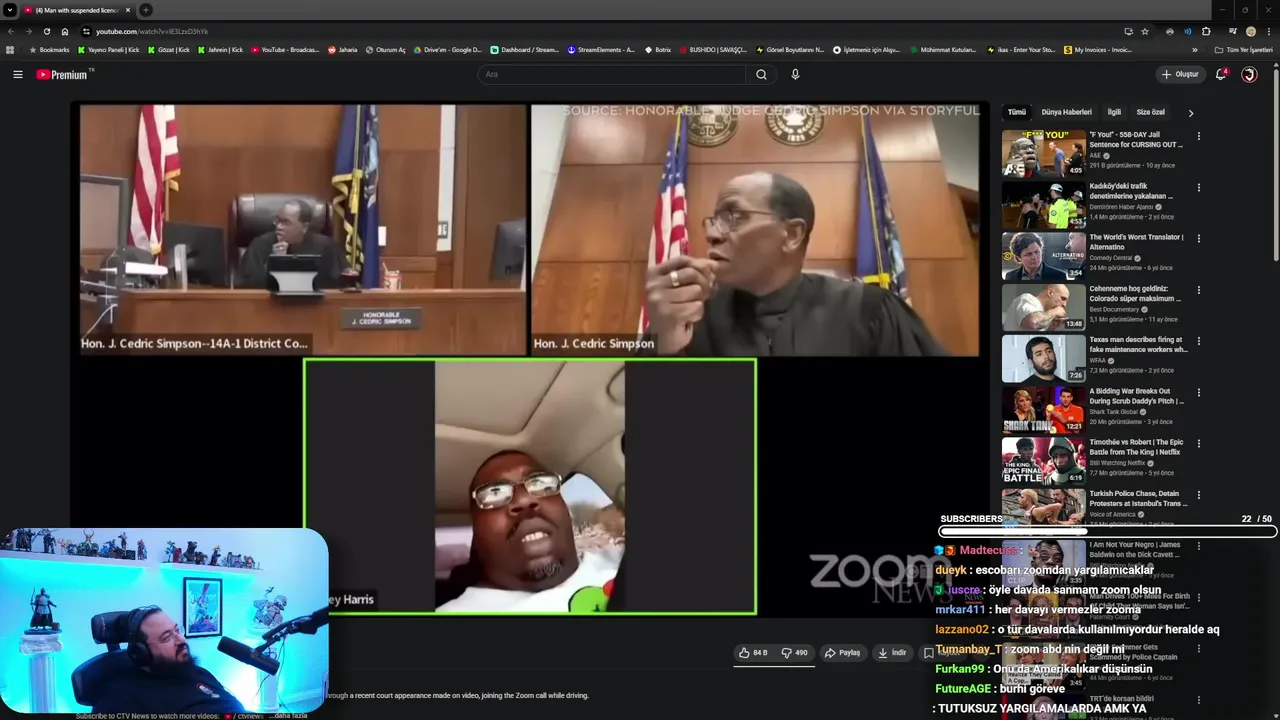Open Shark Tank Bidding War thumbnail

(x=1043, y=410)
